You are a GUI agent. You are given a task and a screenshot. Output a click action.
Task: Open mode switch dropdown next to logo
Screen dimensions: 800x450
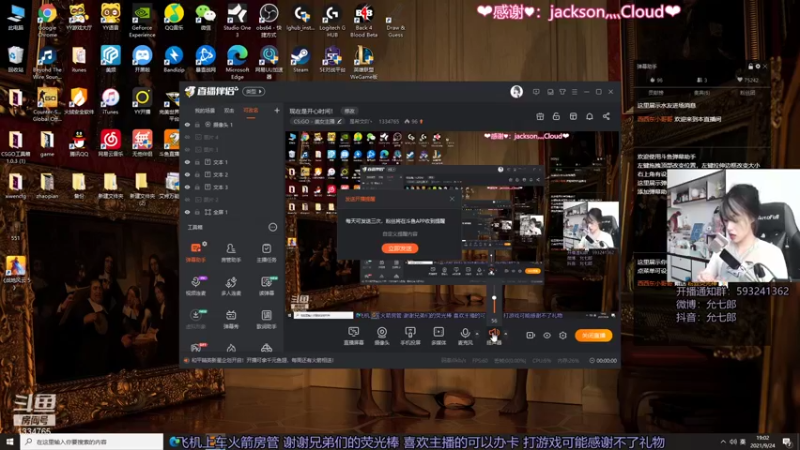coord(254,92)
